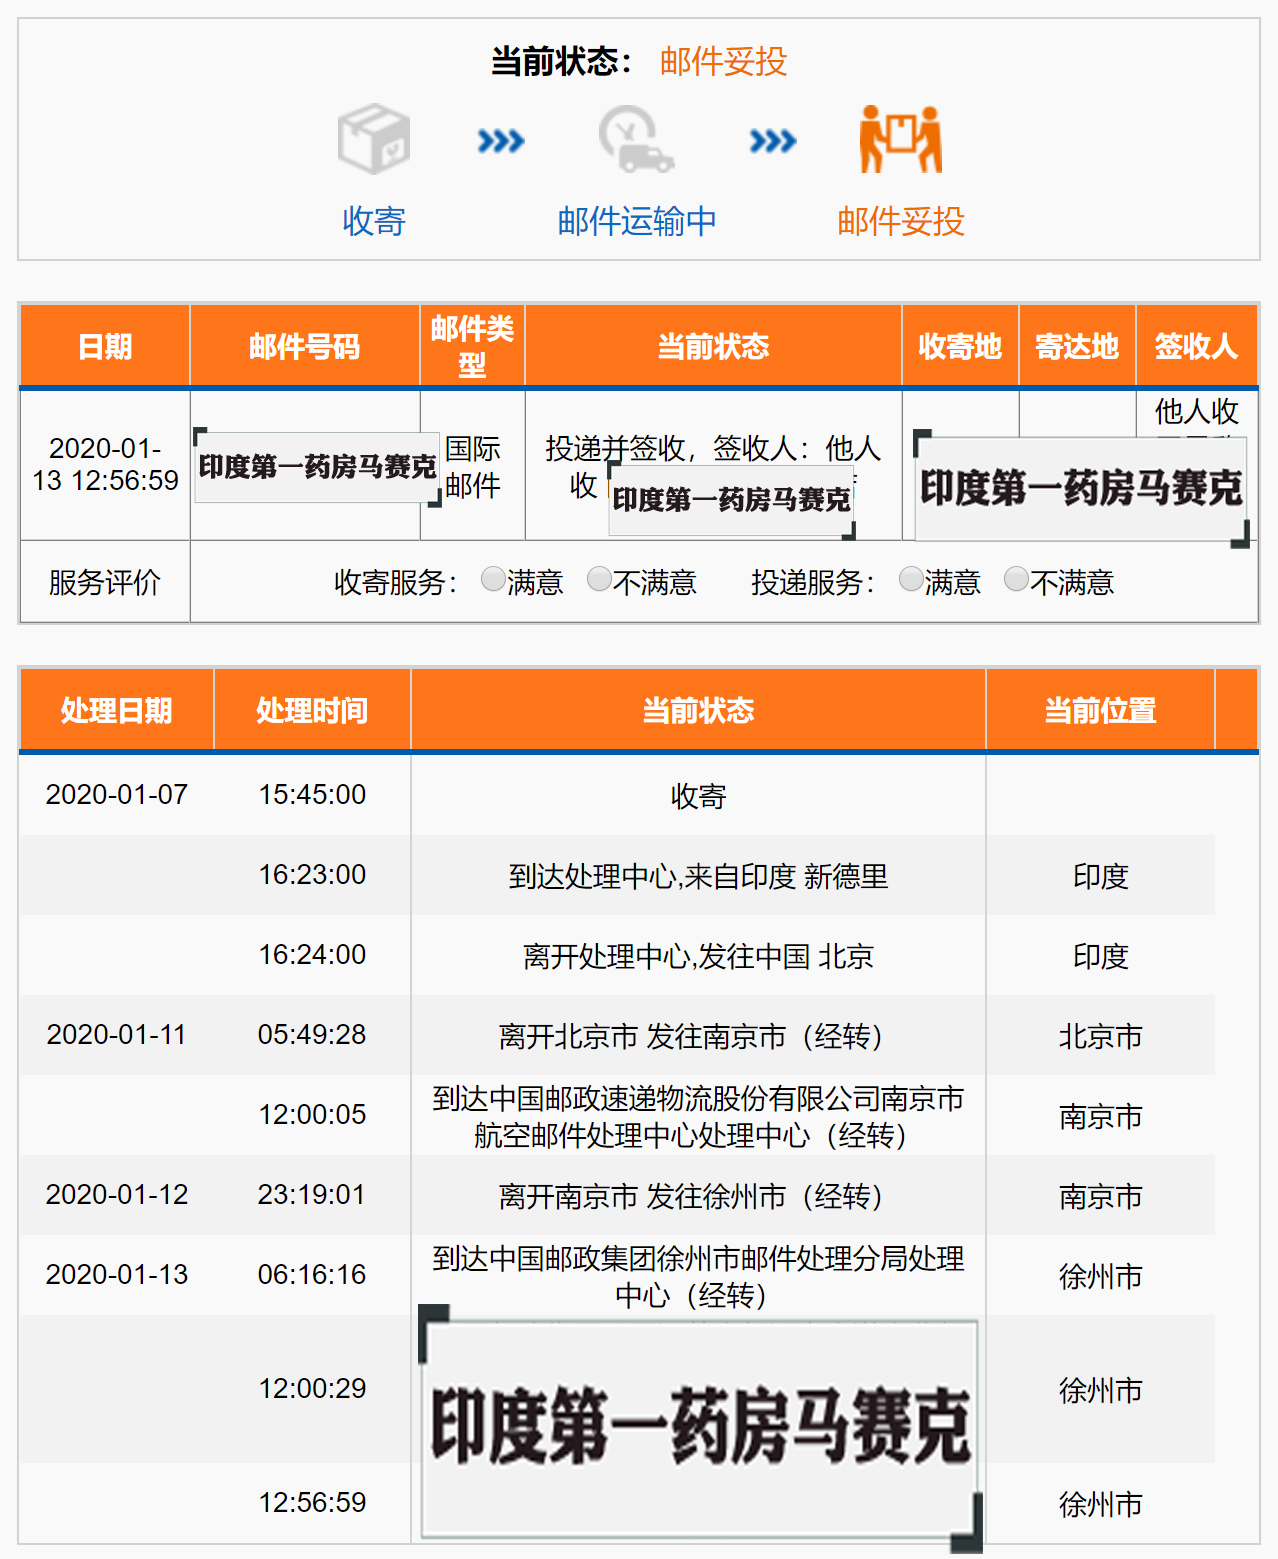
Task: Select 满意 radio for 收寄服务
Action: (x=491, y=578)
